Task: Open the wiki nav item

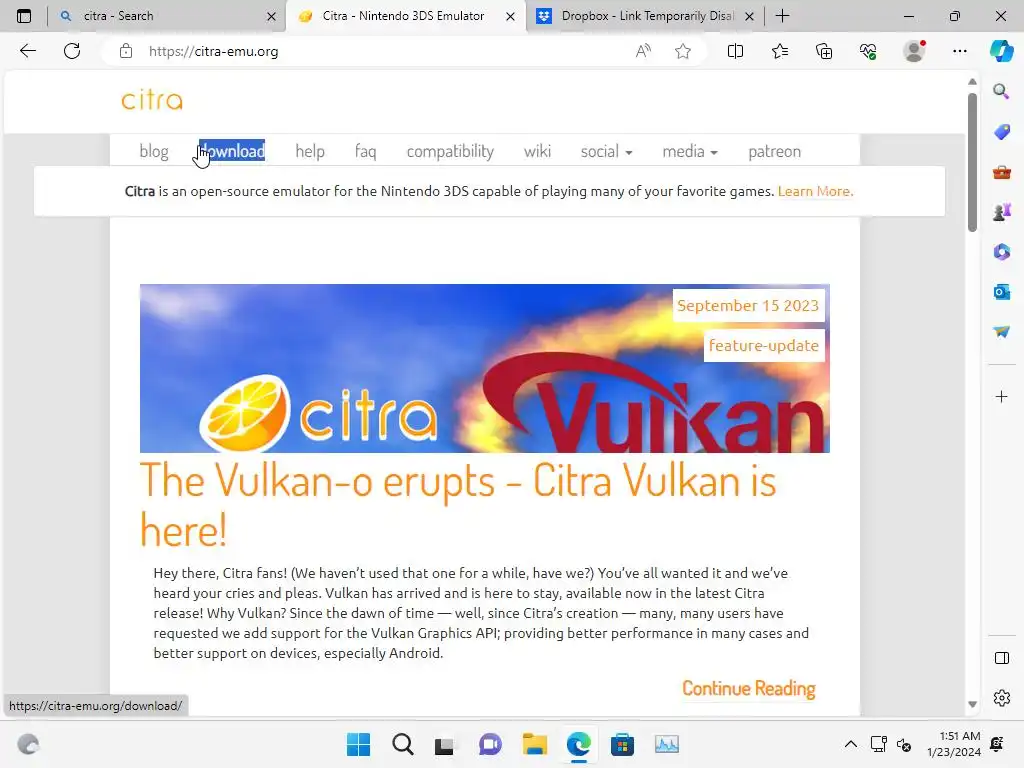Action: [537, 151]
